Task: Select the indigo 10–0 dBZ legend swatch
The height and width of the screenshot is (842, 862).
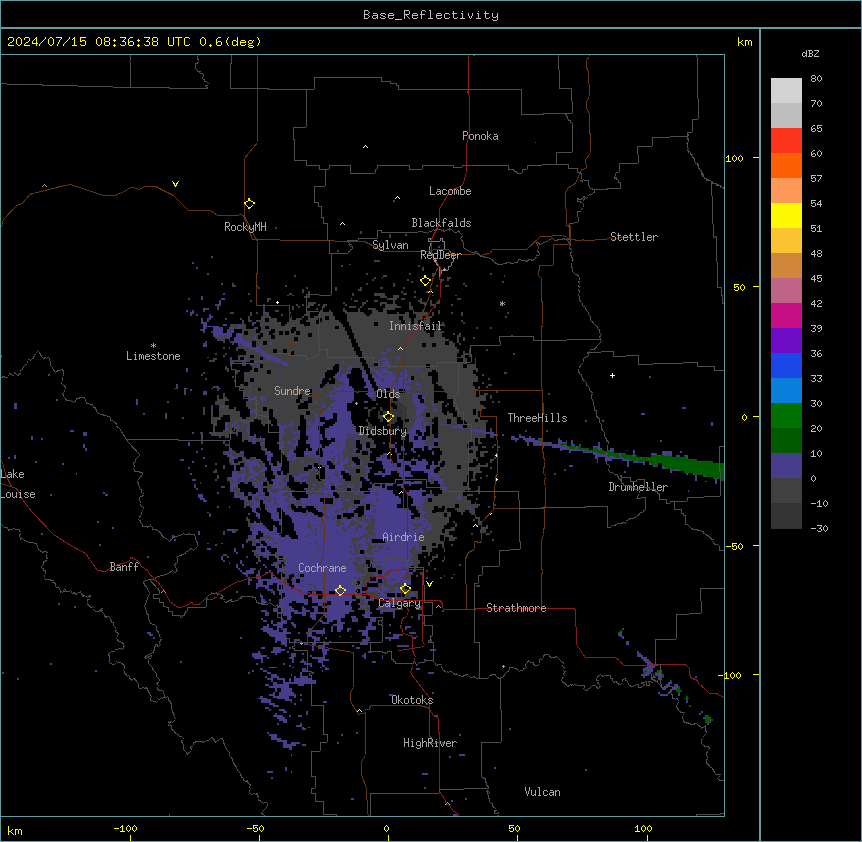Action: [786, 466]
